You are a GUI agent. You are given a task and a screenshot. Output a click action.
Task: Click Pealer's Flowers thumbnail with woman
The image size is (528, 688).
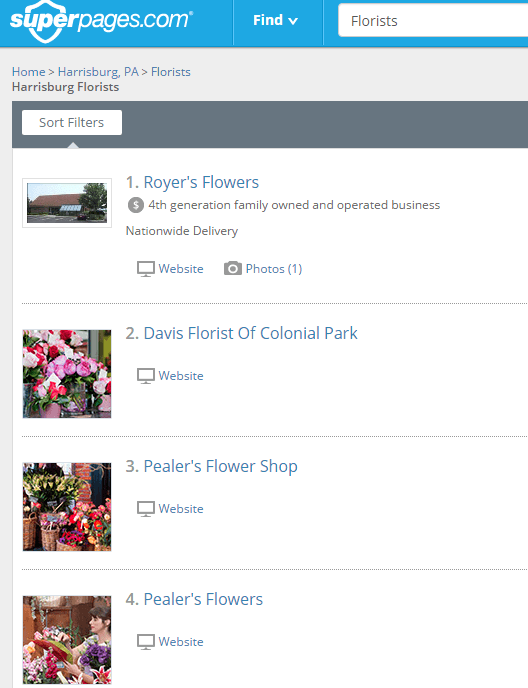[x=67, y=640]
